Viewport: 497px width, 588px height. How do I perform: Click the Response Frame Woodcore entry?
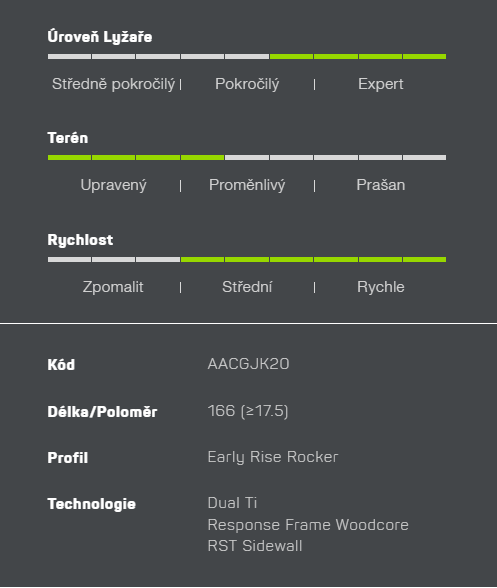[308, 525]
